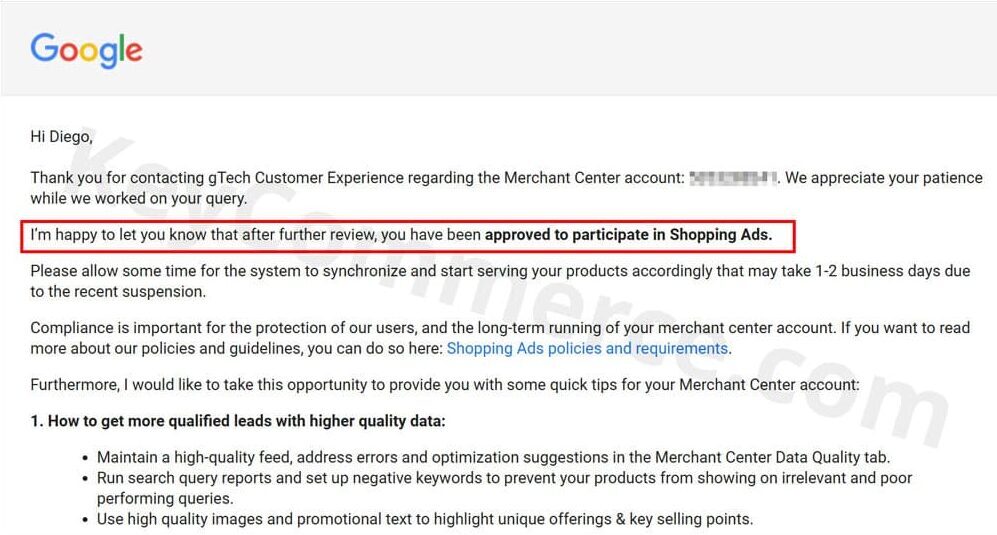Click the Google logo in header
Screen dimensions: 997x535
pos(86,49)
